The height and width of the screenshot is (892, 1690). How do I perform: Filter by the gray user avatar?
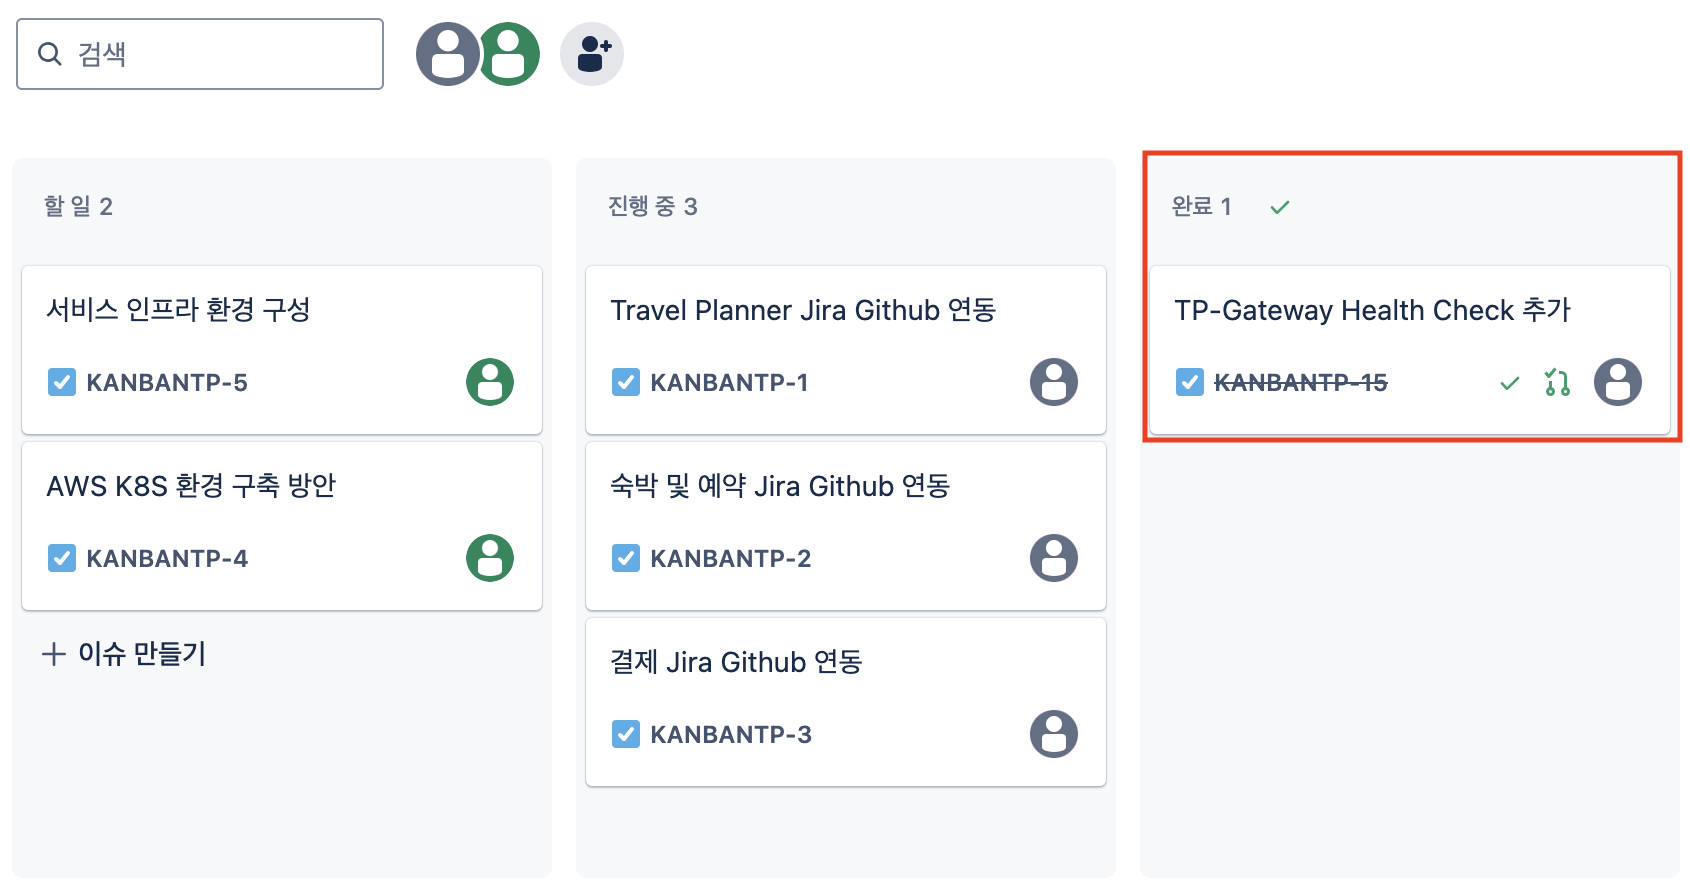(x=447, y=54)
